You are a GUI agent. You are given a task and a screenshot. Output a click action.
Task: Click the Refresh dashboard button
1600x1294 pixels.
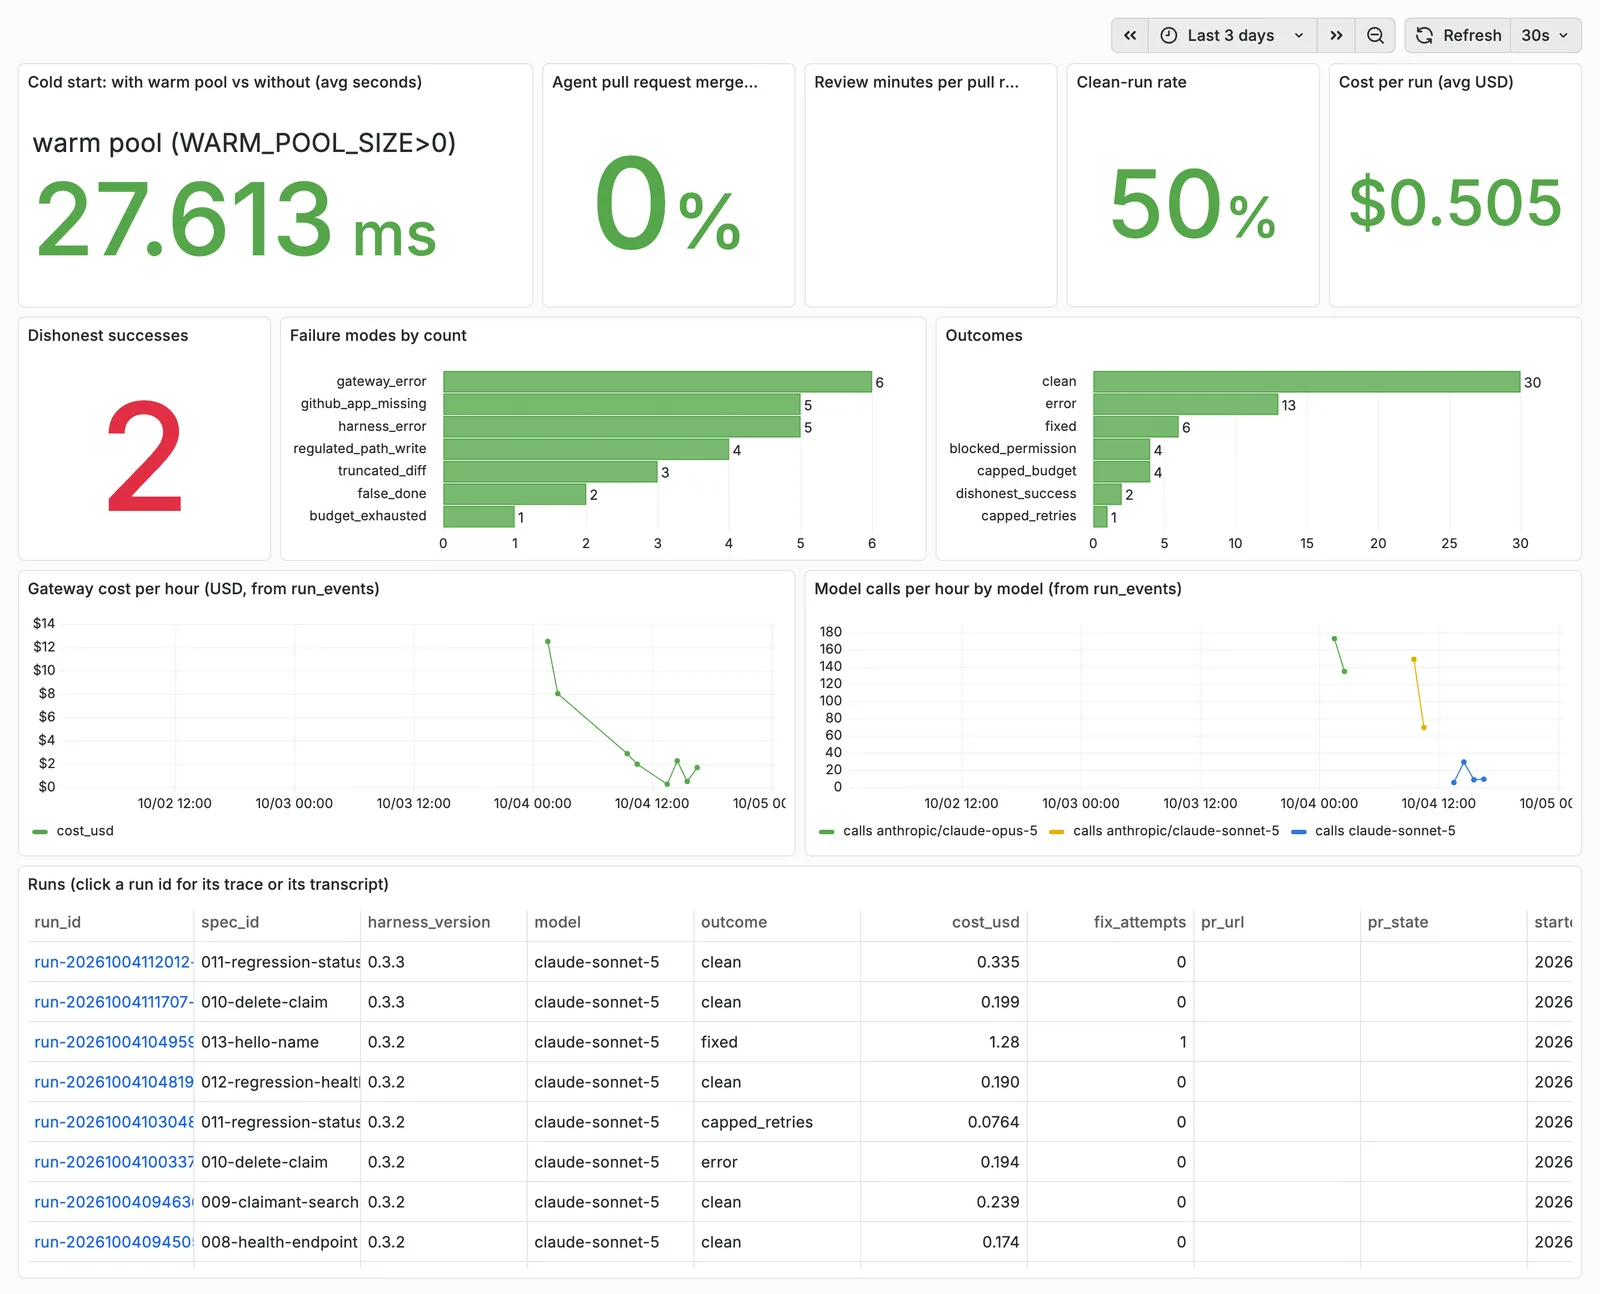click(1458, 35)
